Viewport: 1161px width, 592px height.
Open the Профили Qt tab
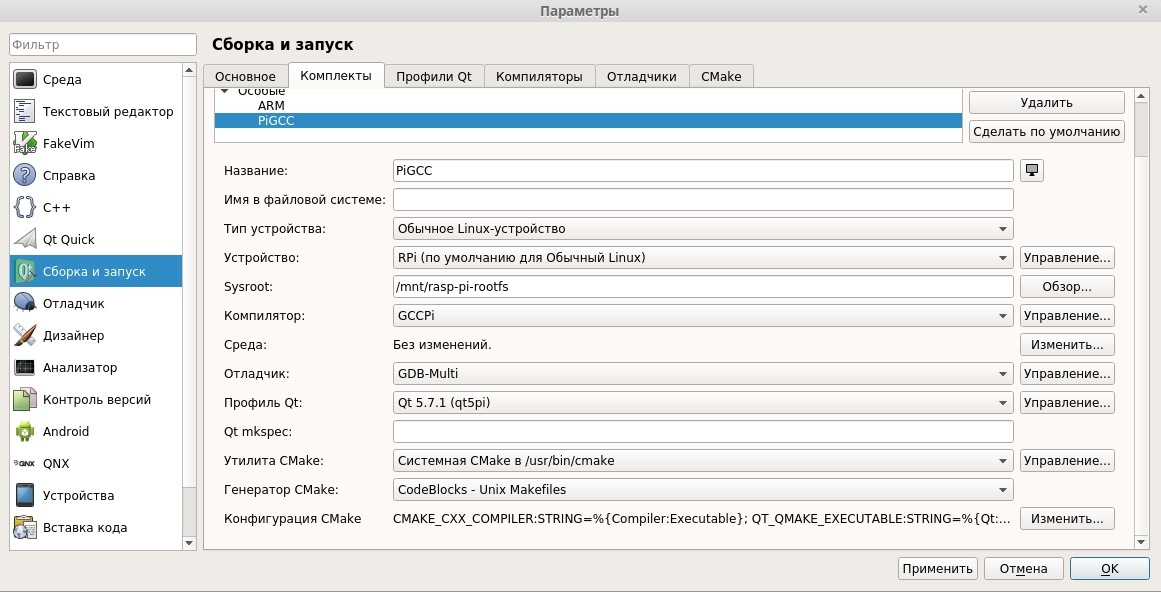point(433,77)
